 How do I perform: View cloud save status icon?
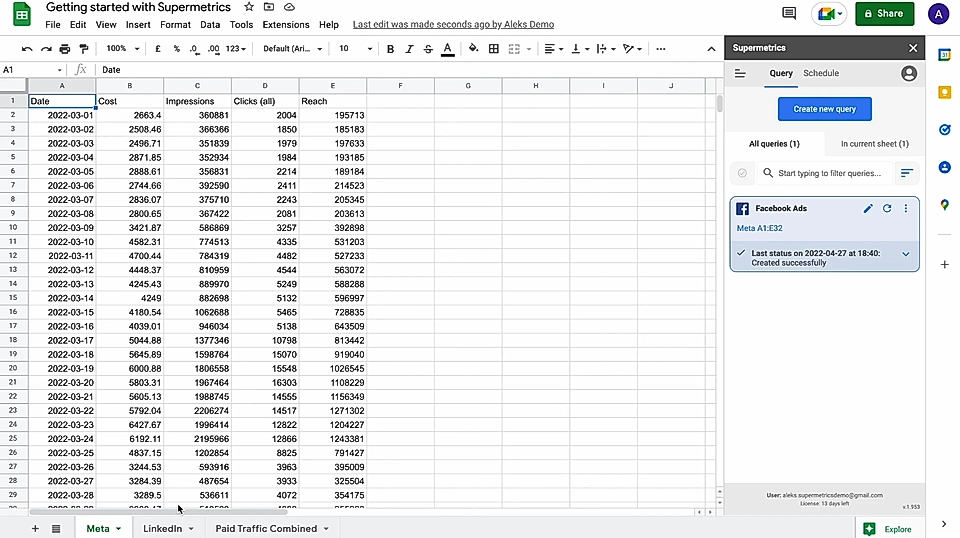[x=289, y=7]
